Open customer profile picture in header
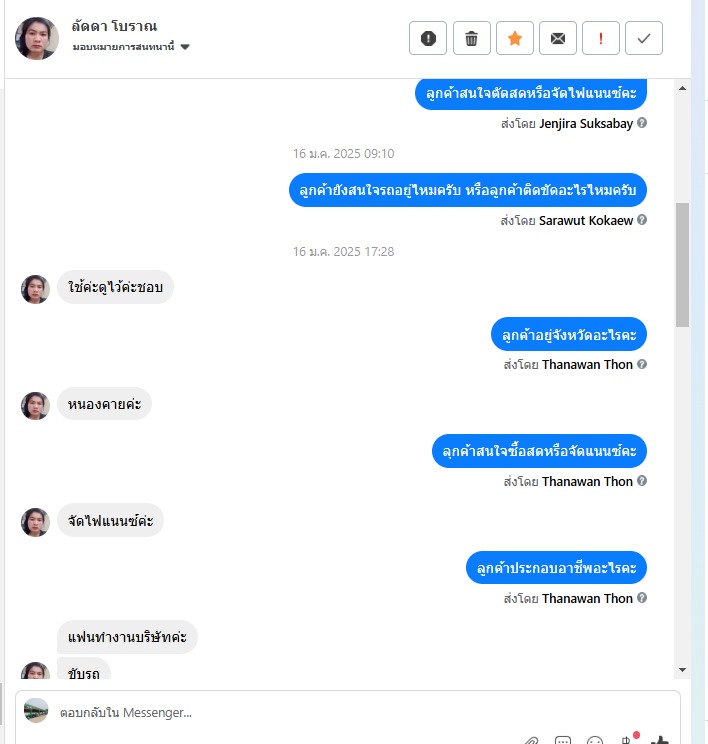The image size is (708, 744). click(x=37, y=38)
